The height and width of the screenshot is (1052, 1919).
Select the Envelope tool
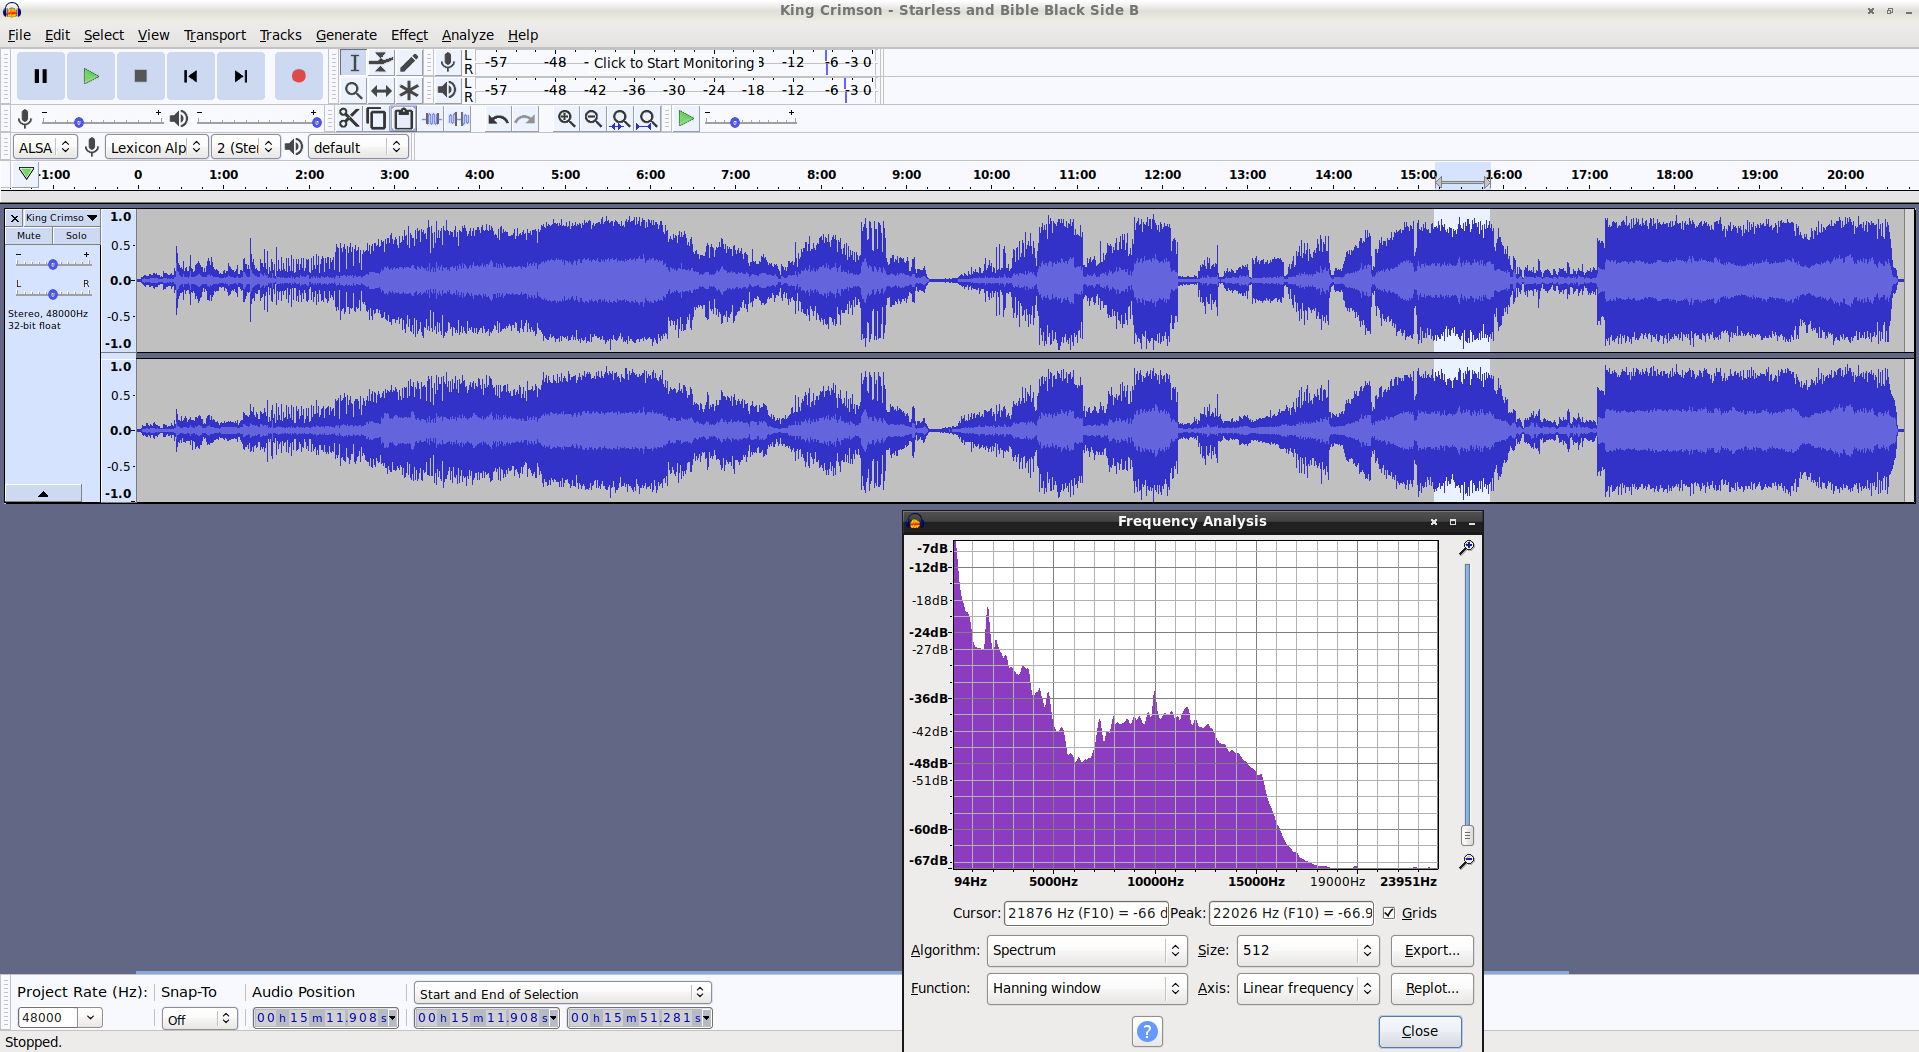[381, 63]
